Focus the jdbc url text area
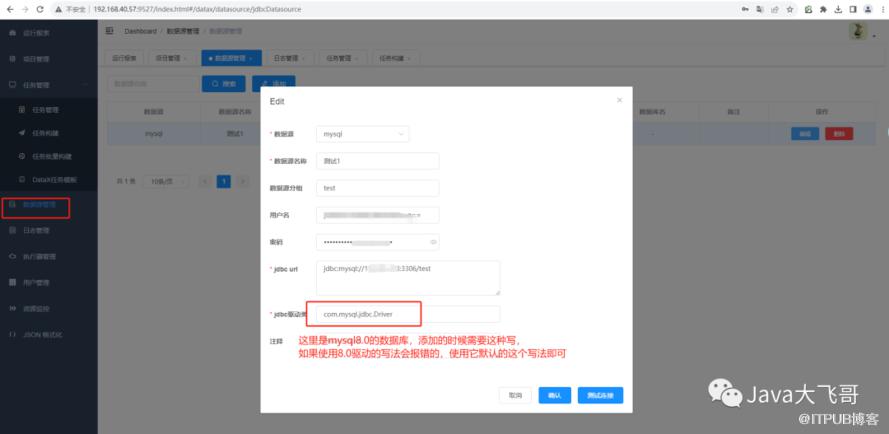Screen dimensions: 889x434 [408, 278]
